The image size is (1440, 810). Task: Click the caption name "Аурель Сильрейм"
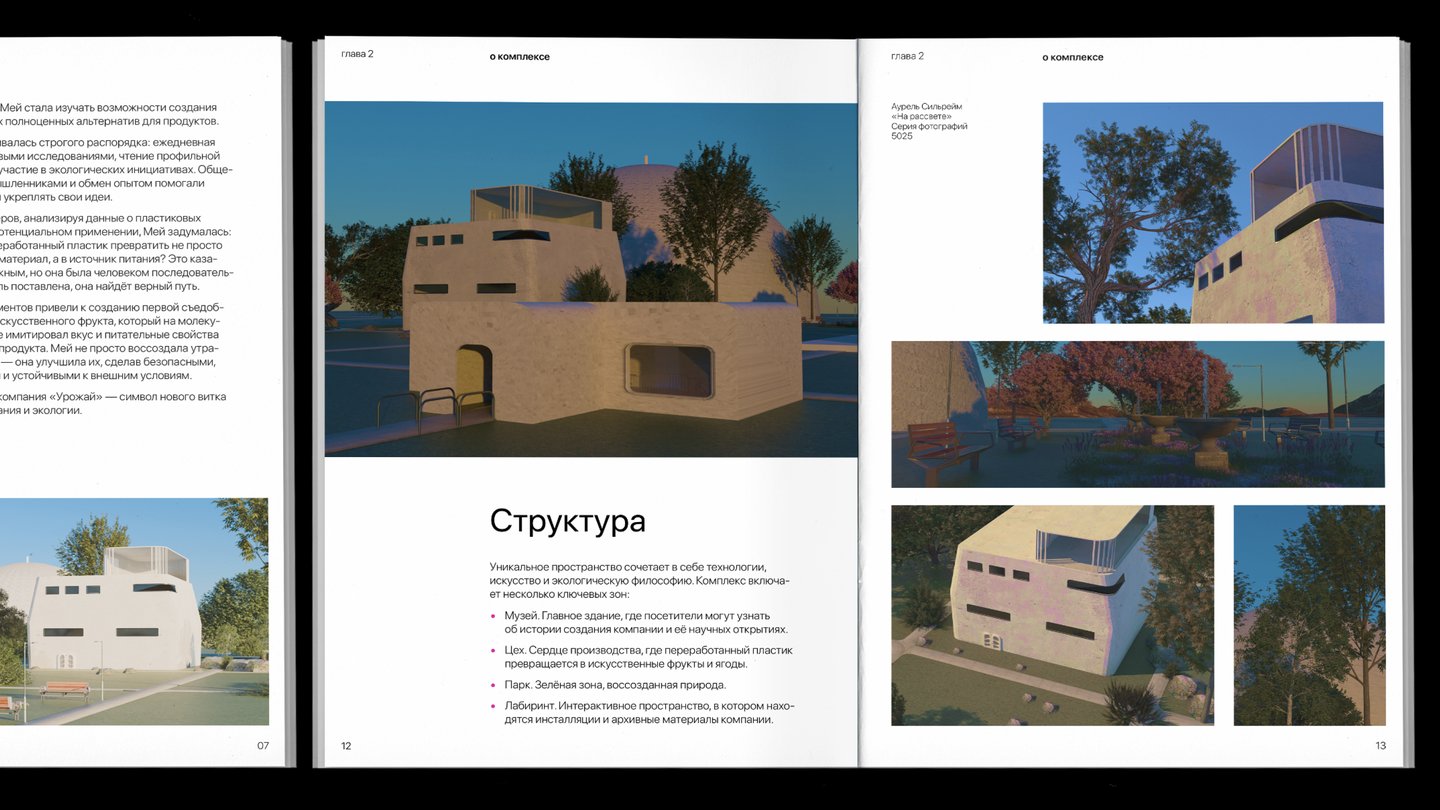click(x=927, y=107)
